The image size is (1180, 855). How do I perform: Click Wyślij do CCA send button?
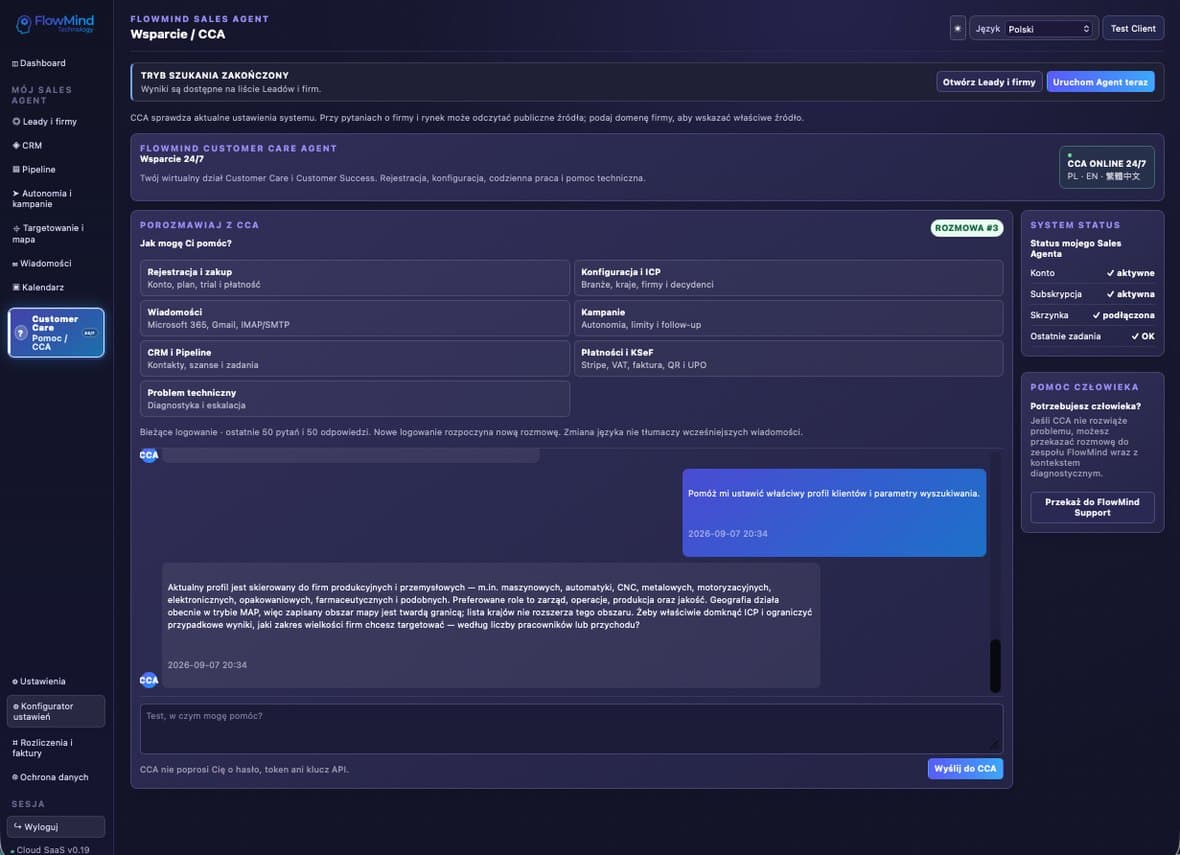[x=965, y=768]
